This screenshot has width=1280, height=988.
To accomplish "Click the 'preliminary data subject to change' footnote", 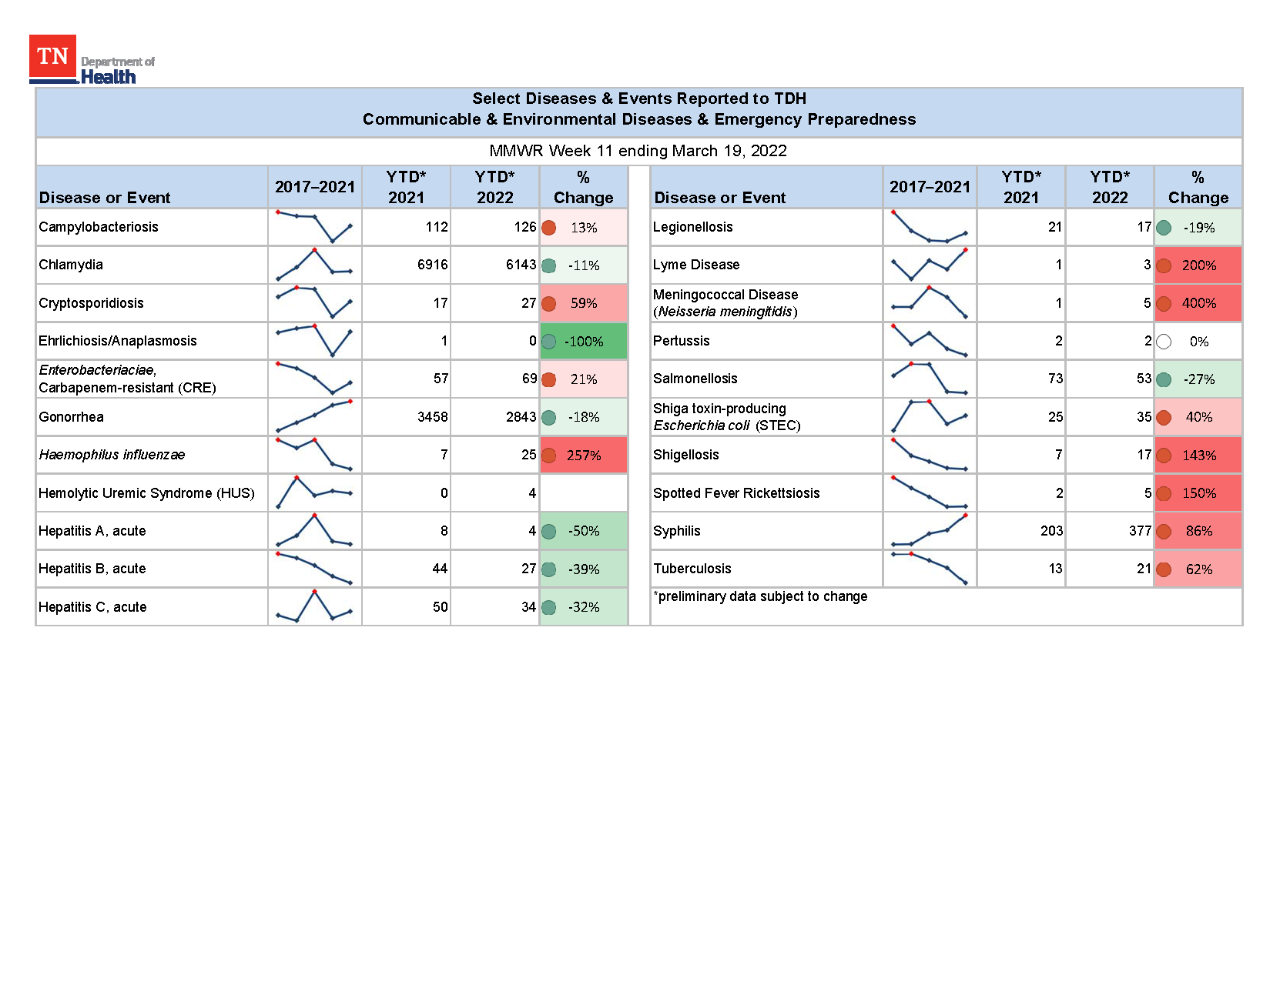I will (x=760, y=596).
